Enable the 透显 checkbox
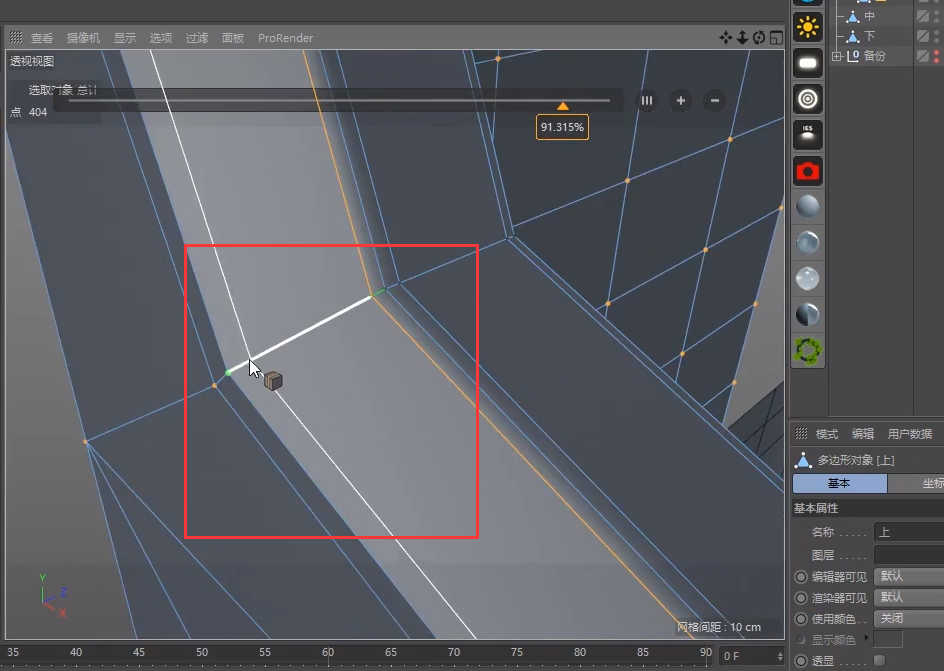The width and height of the screenshot is (944, 671). 880,660
